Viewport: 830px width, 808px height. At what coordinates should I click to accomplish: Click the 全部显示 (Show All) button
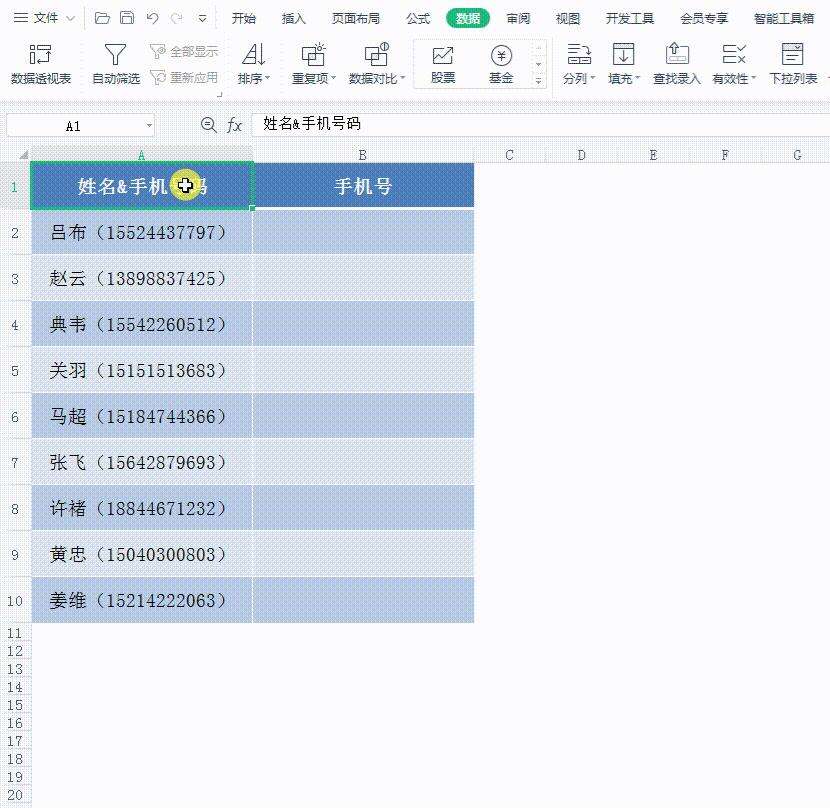point(184,50)
